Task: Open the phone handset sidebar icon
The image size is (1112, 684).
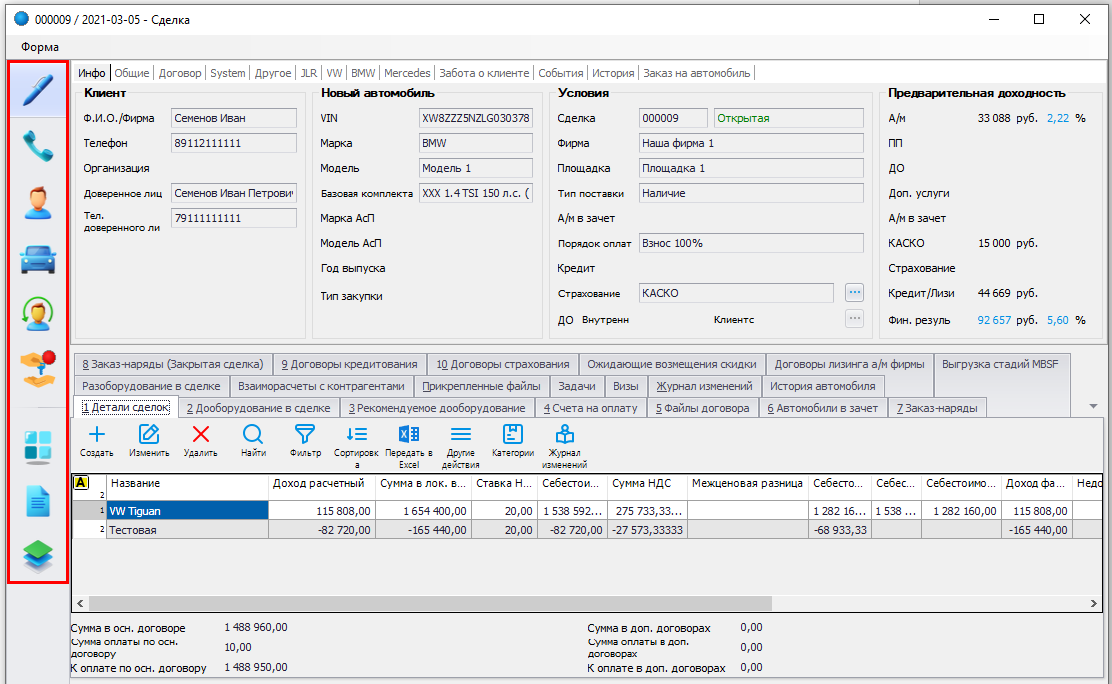Action: pos(38,147)
